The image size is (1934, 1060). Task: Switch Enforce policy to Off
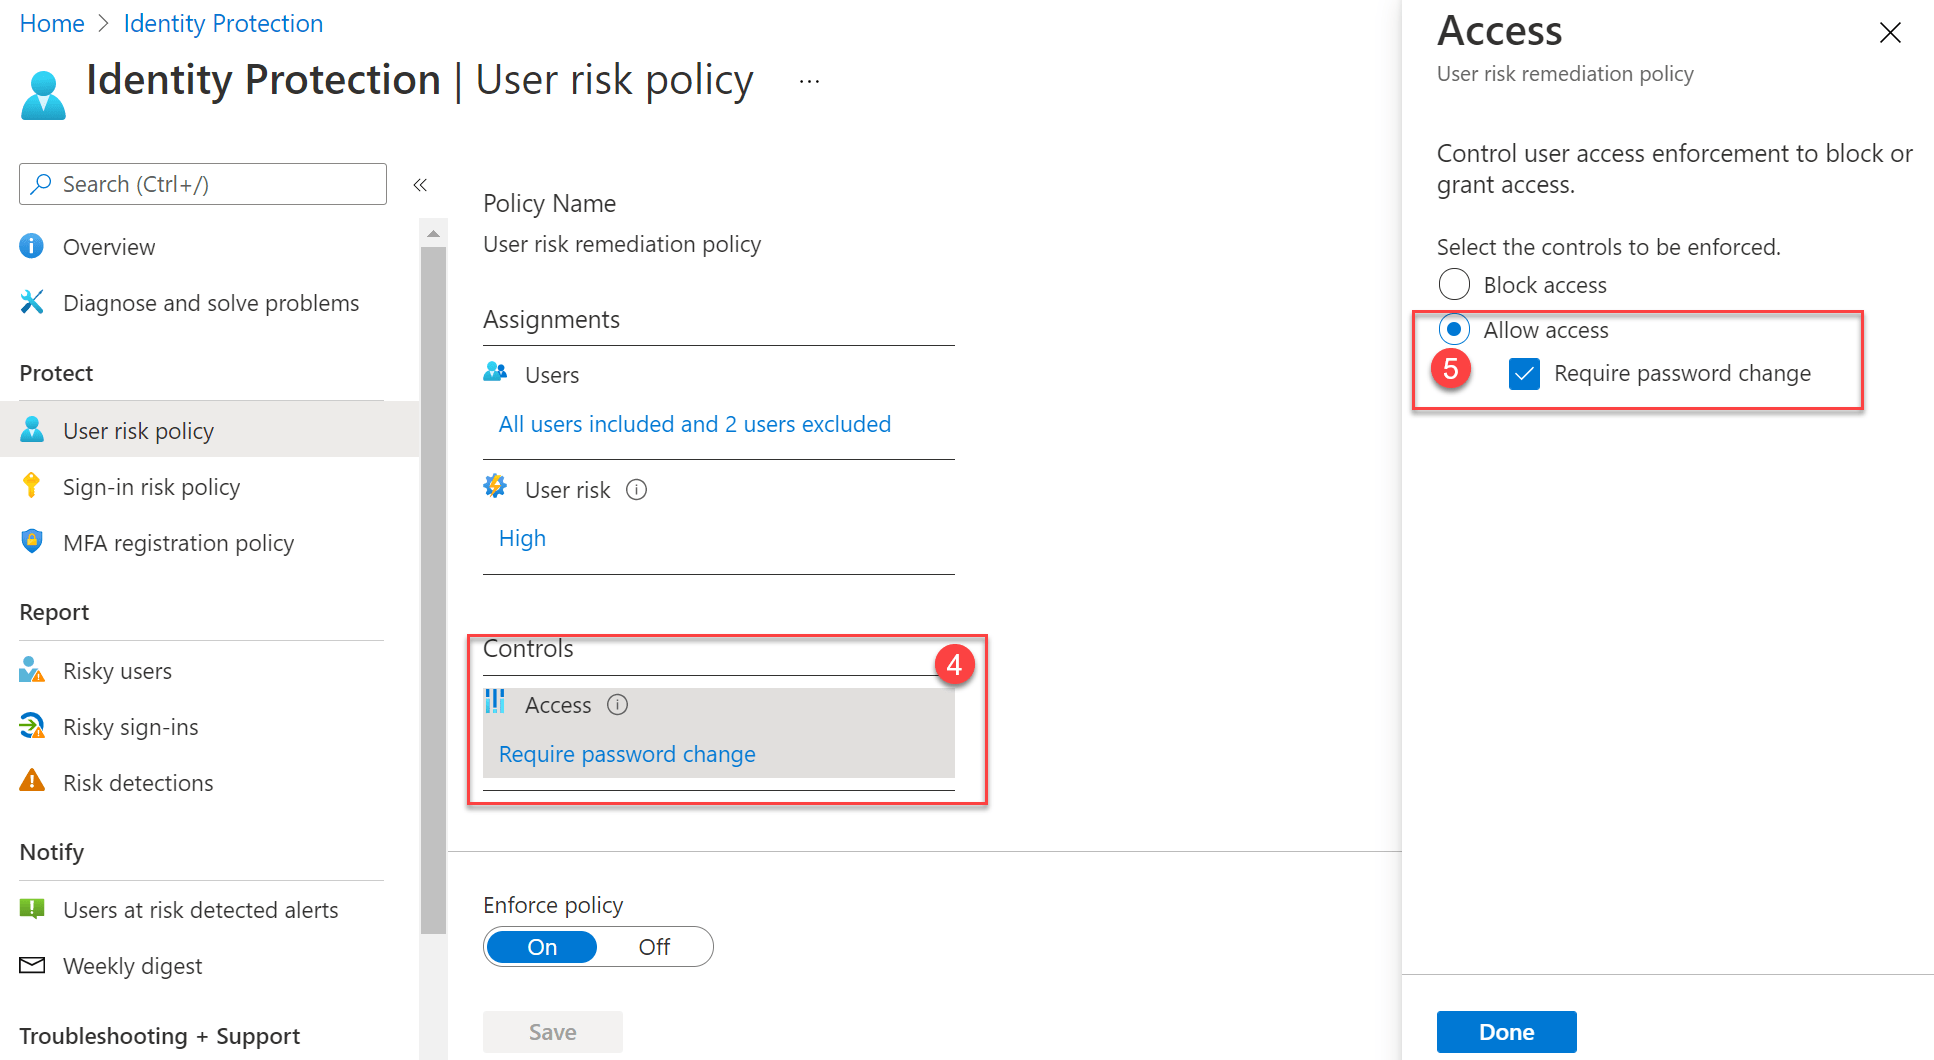pyautogui.click(x=655, y=946)
